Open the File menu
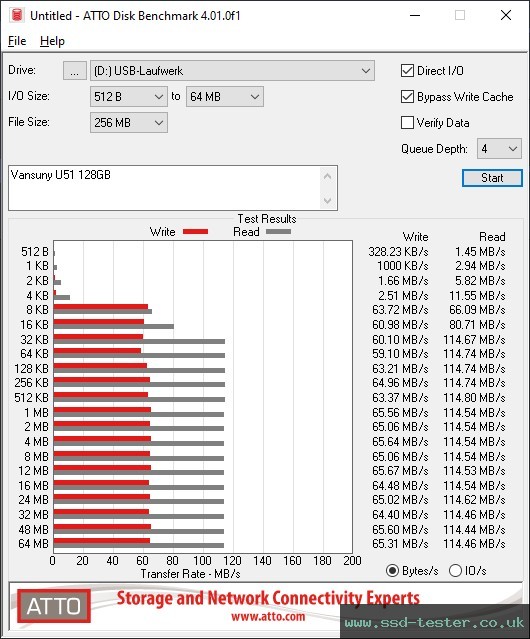Screen dimensions: 530x639 click(17, 41)
